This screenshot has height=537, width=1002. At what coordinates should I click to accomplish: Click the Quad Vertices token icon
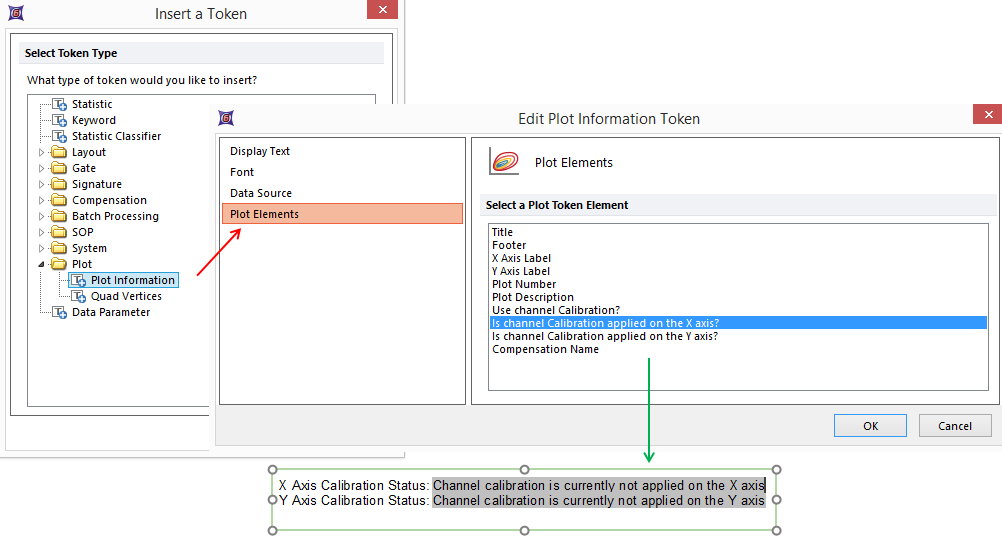click(78, 296)
